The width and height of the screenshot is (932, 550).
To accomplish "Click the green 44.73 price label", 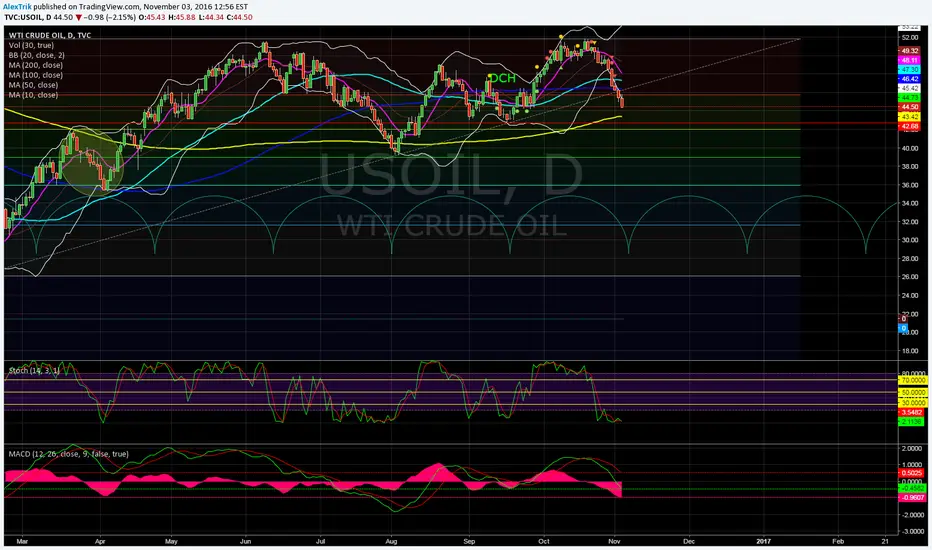I will 910,97.
